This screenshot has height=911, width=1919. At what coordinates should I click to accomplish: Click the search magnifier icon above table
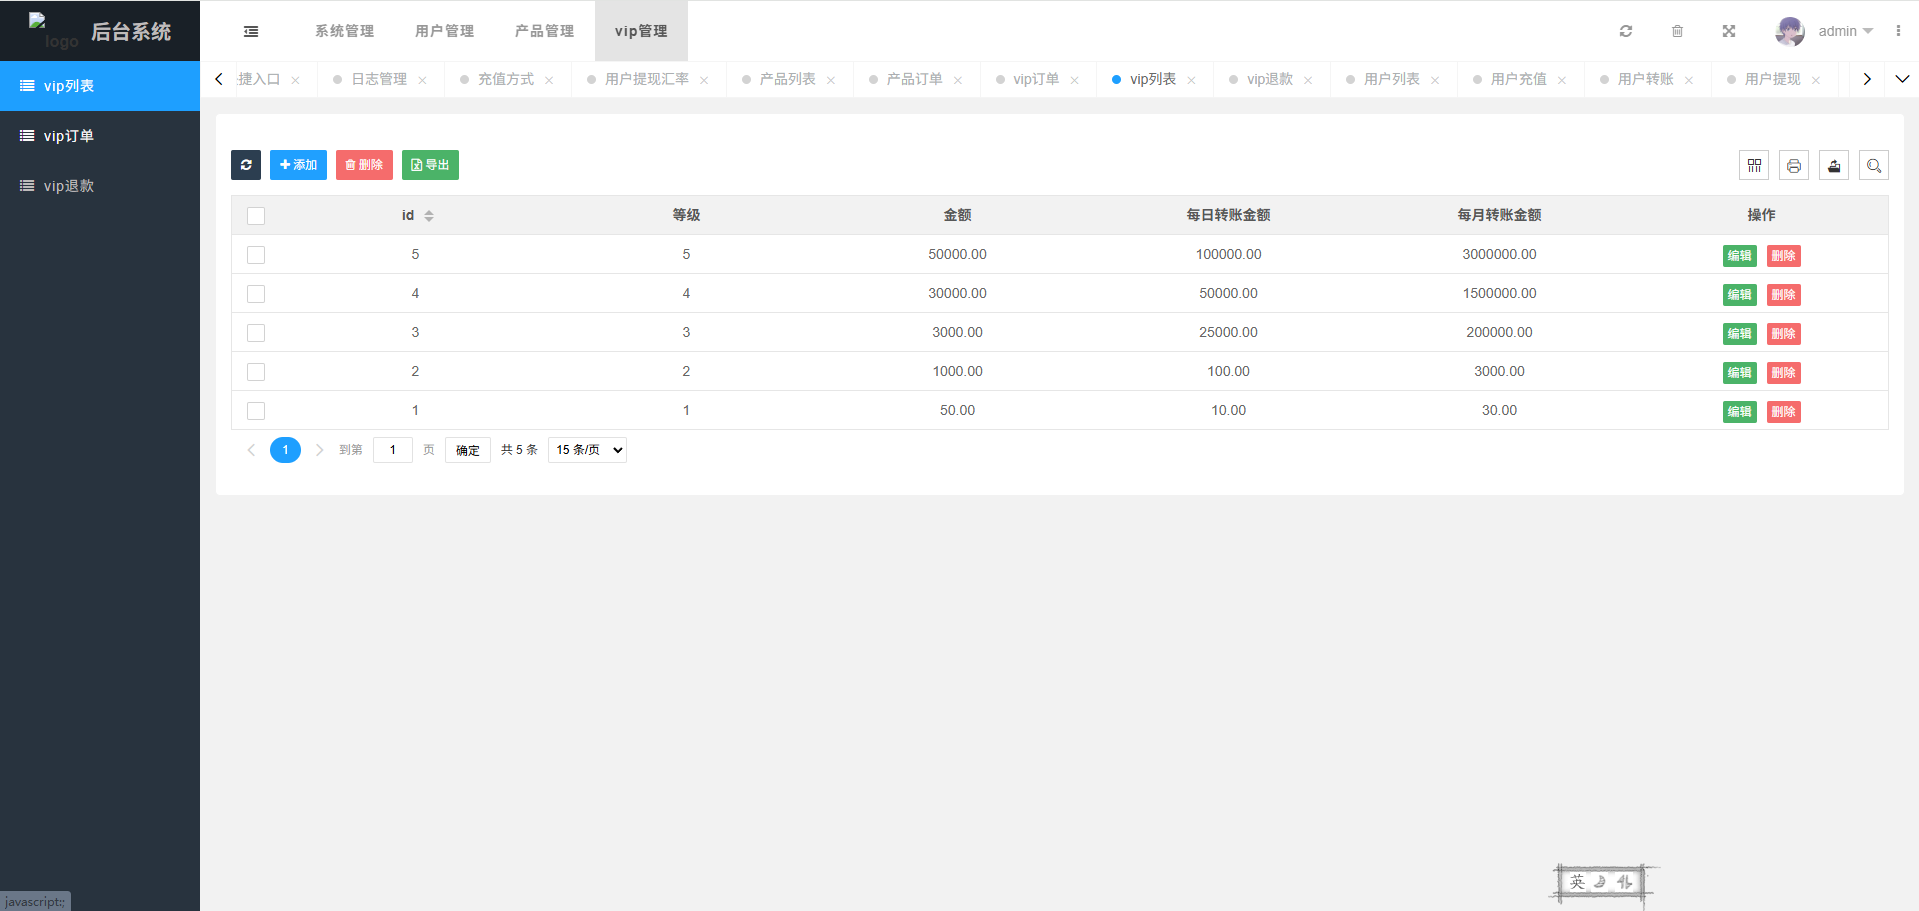pos(1874,166)
